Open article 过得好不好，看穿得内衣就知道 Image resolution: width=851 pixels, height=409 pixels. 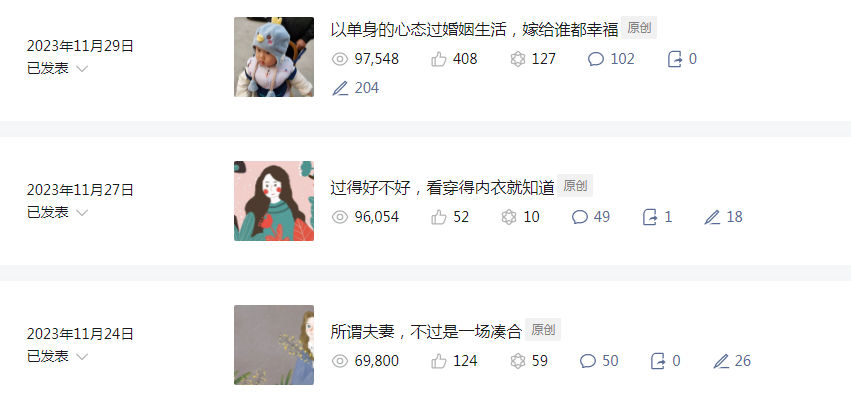tap(442, 188)
